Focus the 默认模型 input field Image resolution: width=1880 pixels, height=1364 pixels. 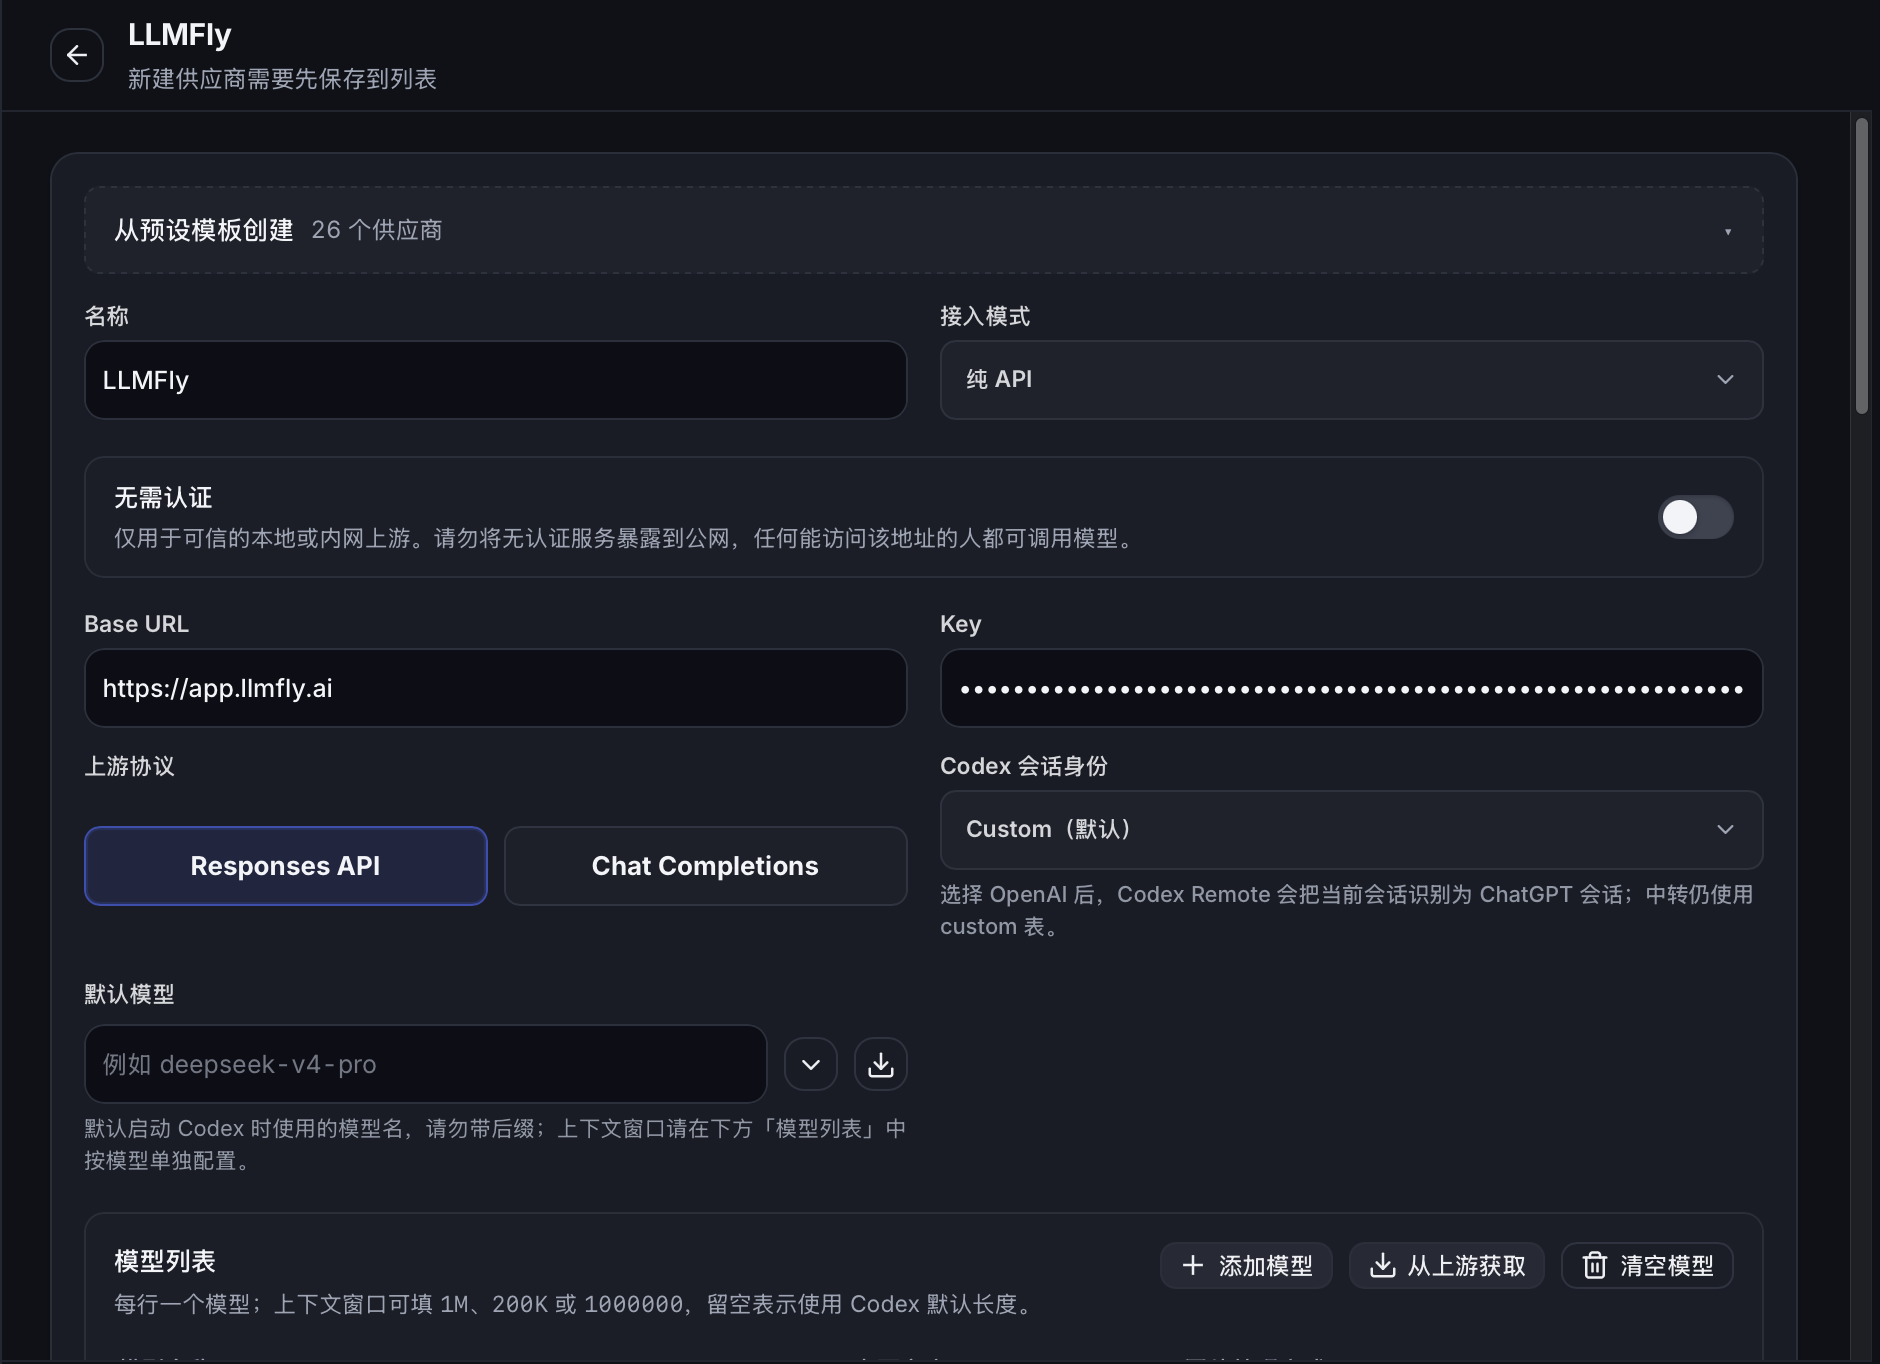pyautogui.click(x=426, y=1064)
